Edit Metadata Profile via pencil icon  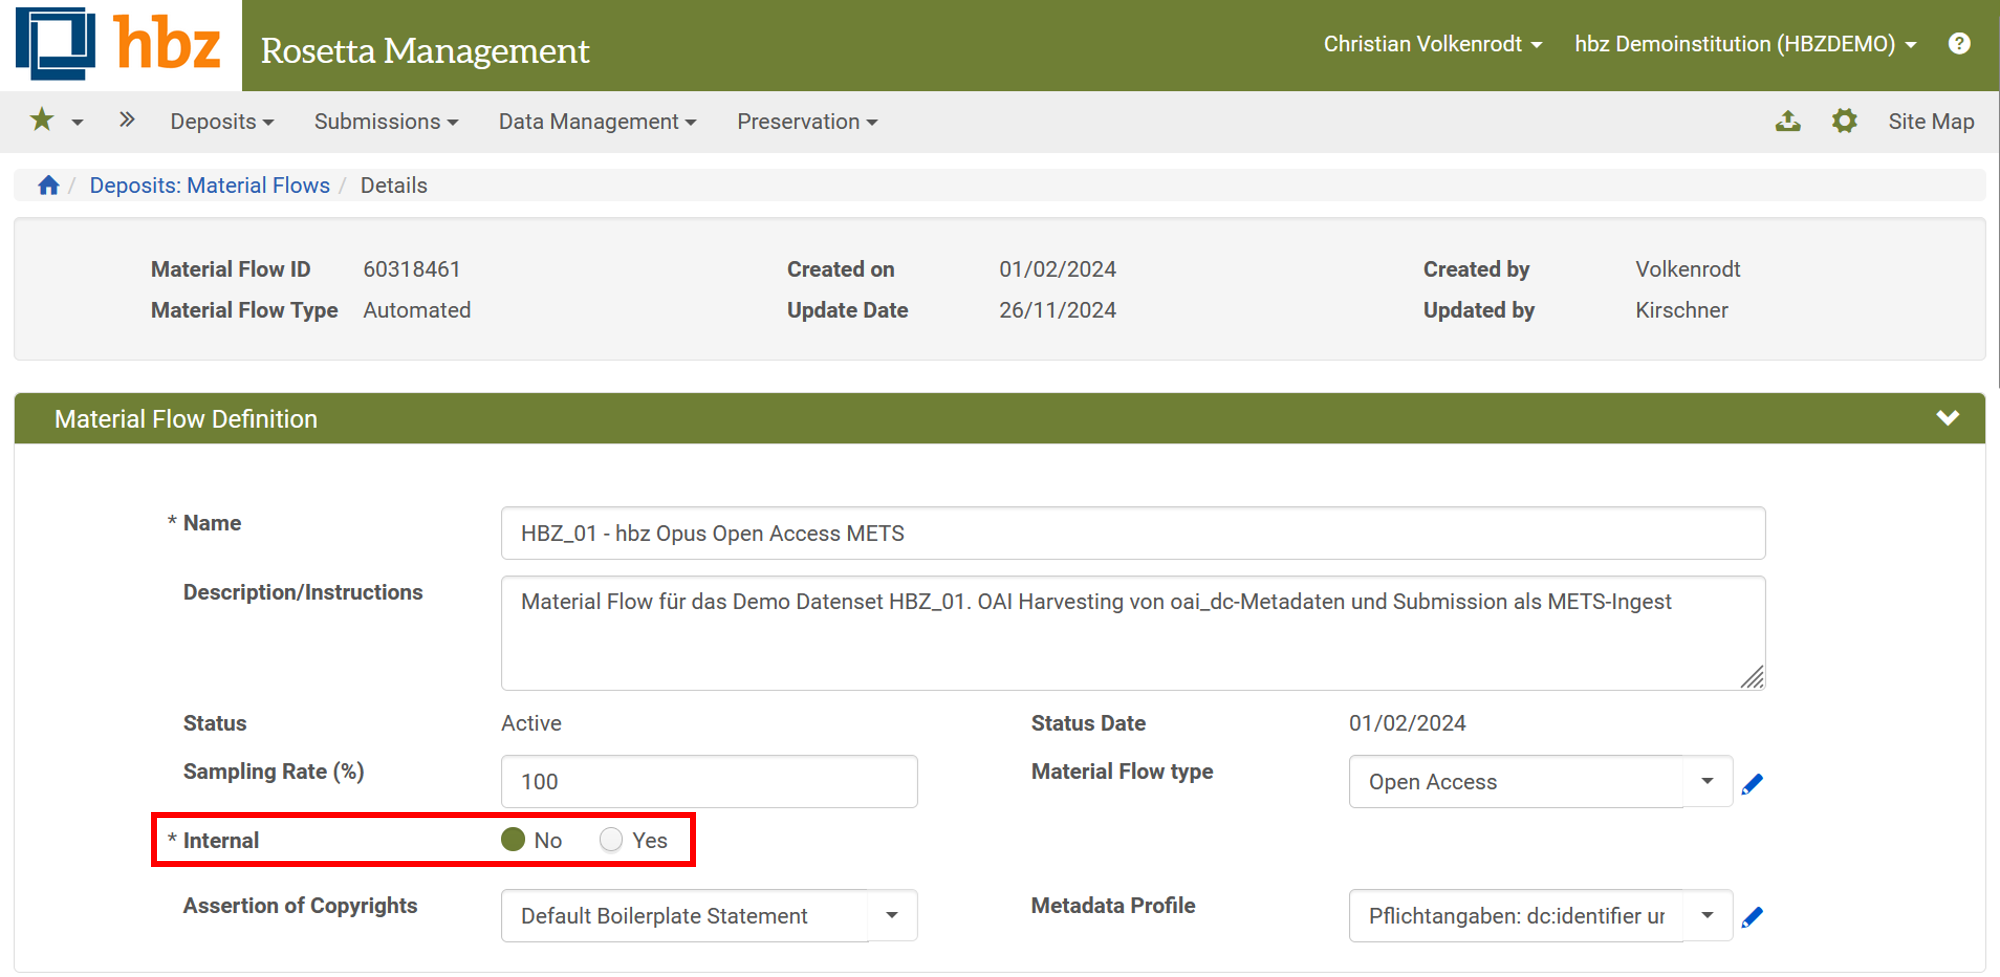1753,915
